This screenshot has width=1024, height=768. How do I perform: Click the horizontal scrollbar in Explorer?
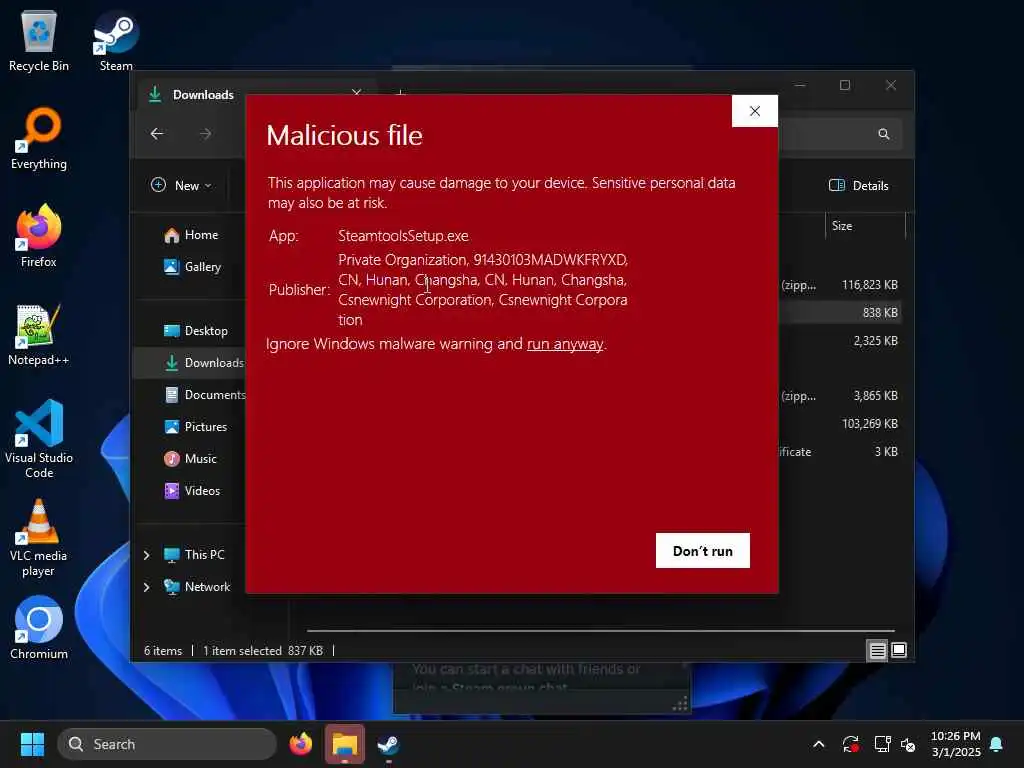(601, 631)
